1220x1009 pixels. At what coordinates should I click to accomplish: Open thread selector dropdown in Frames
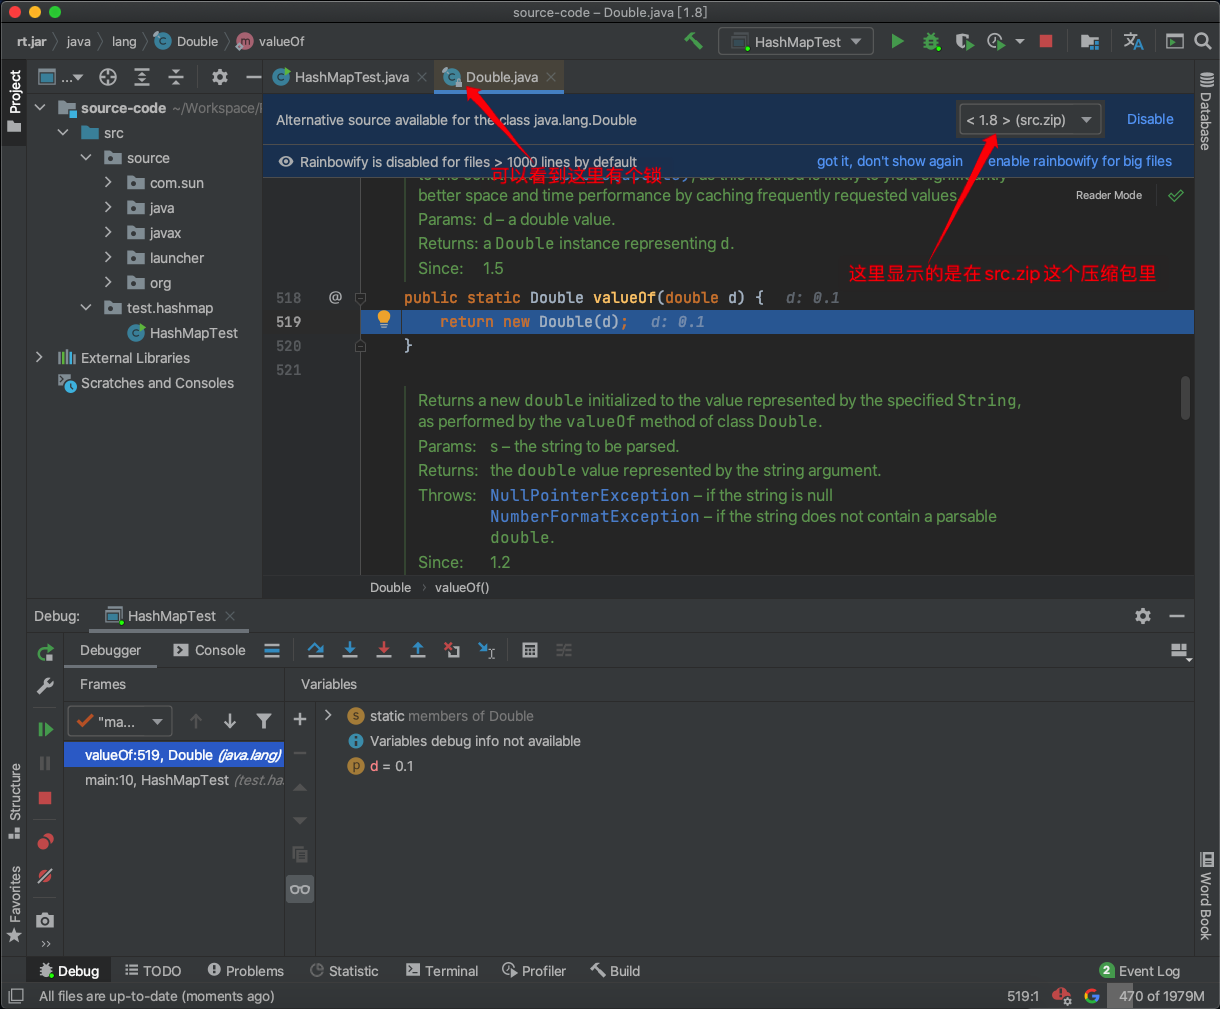pos(120,721)
